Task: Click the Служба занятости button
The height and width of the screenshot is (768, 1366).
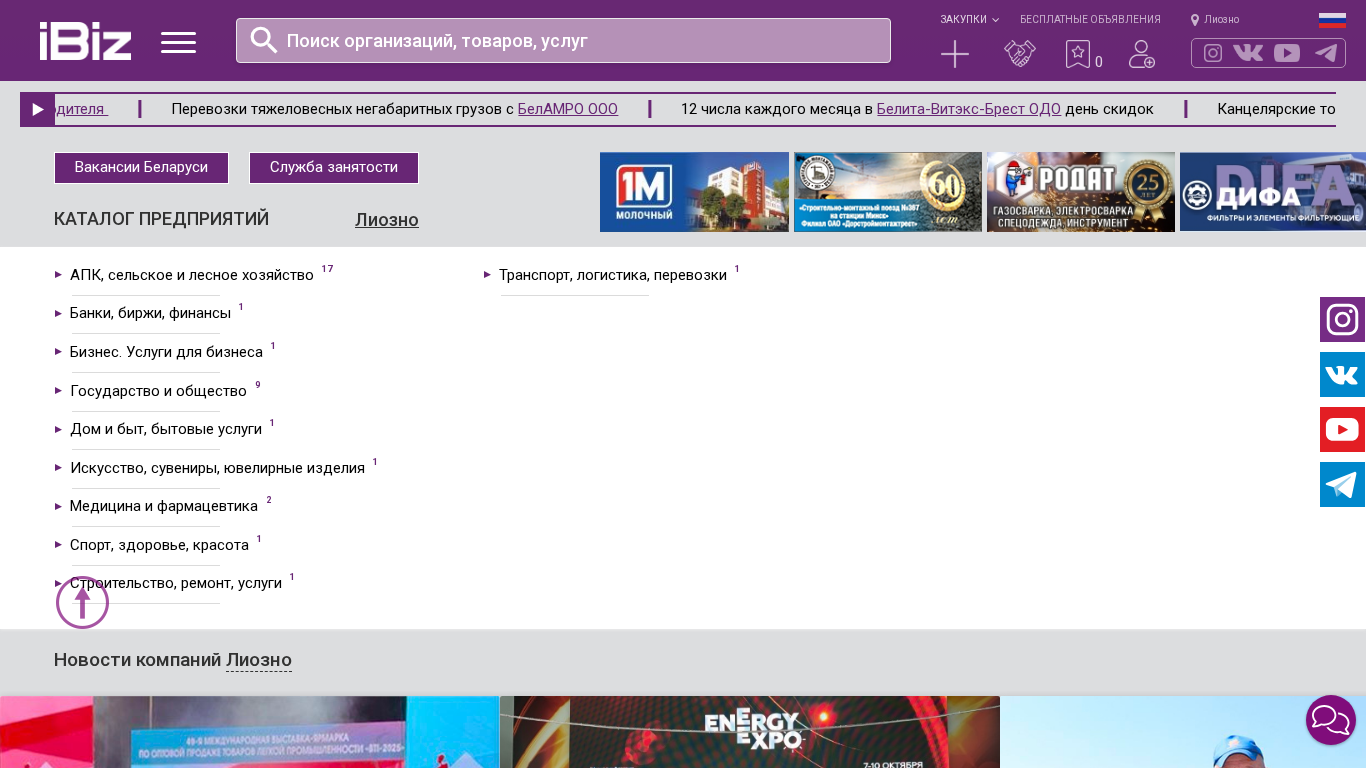Action: pyautogui.click(x=334, y=168)
